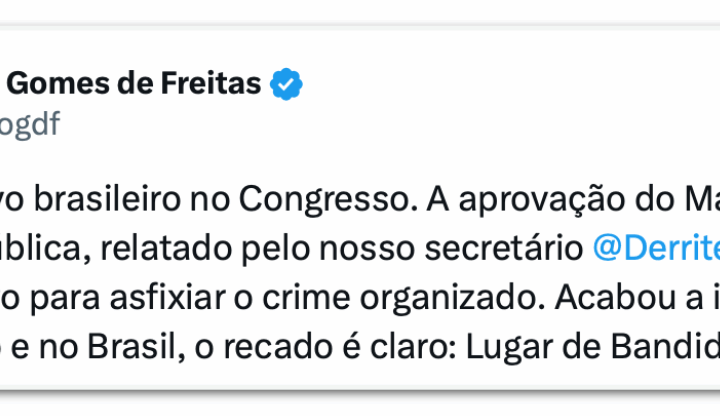Click the blue verified badge icon
Viewport: 720px width, 416px height.
287,86
